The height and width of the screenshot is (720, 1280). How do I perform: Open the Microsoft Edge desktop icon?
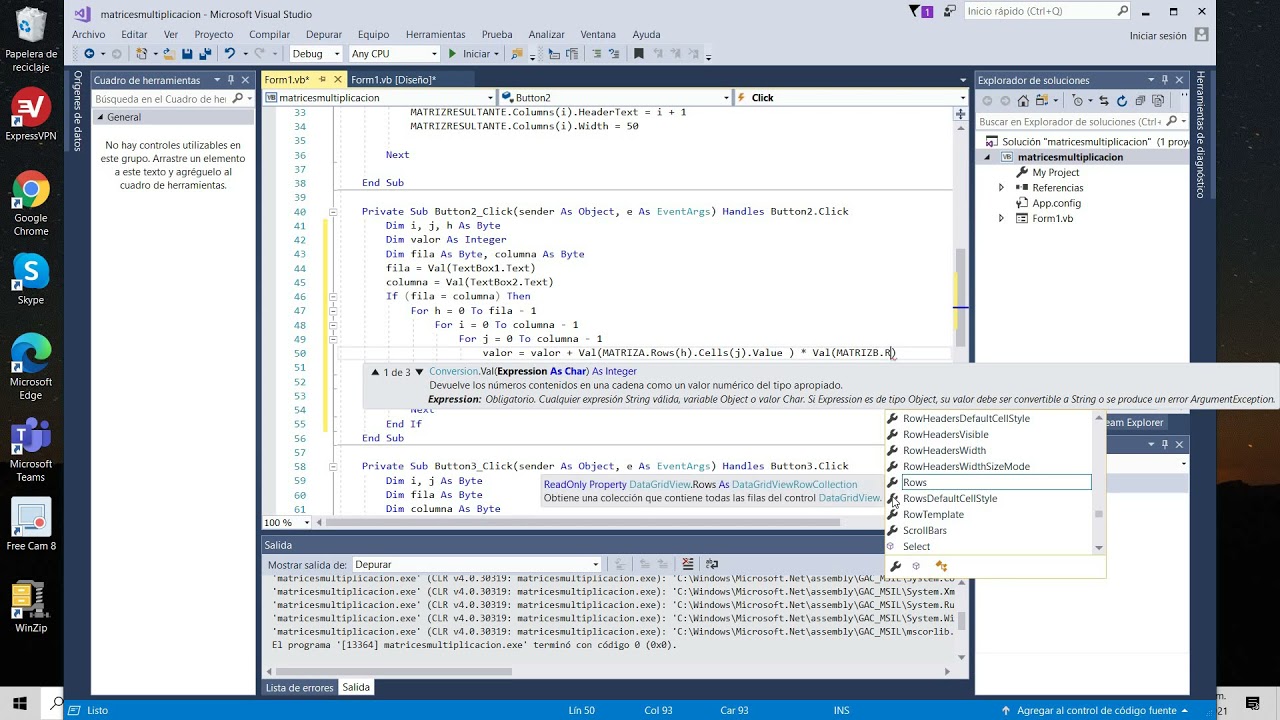(x=31, y=367)
